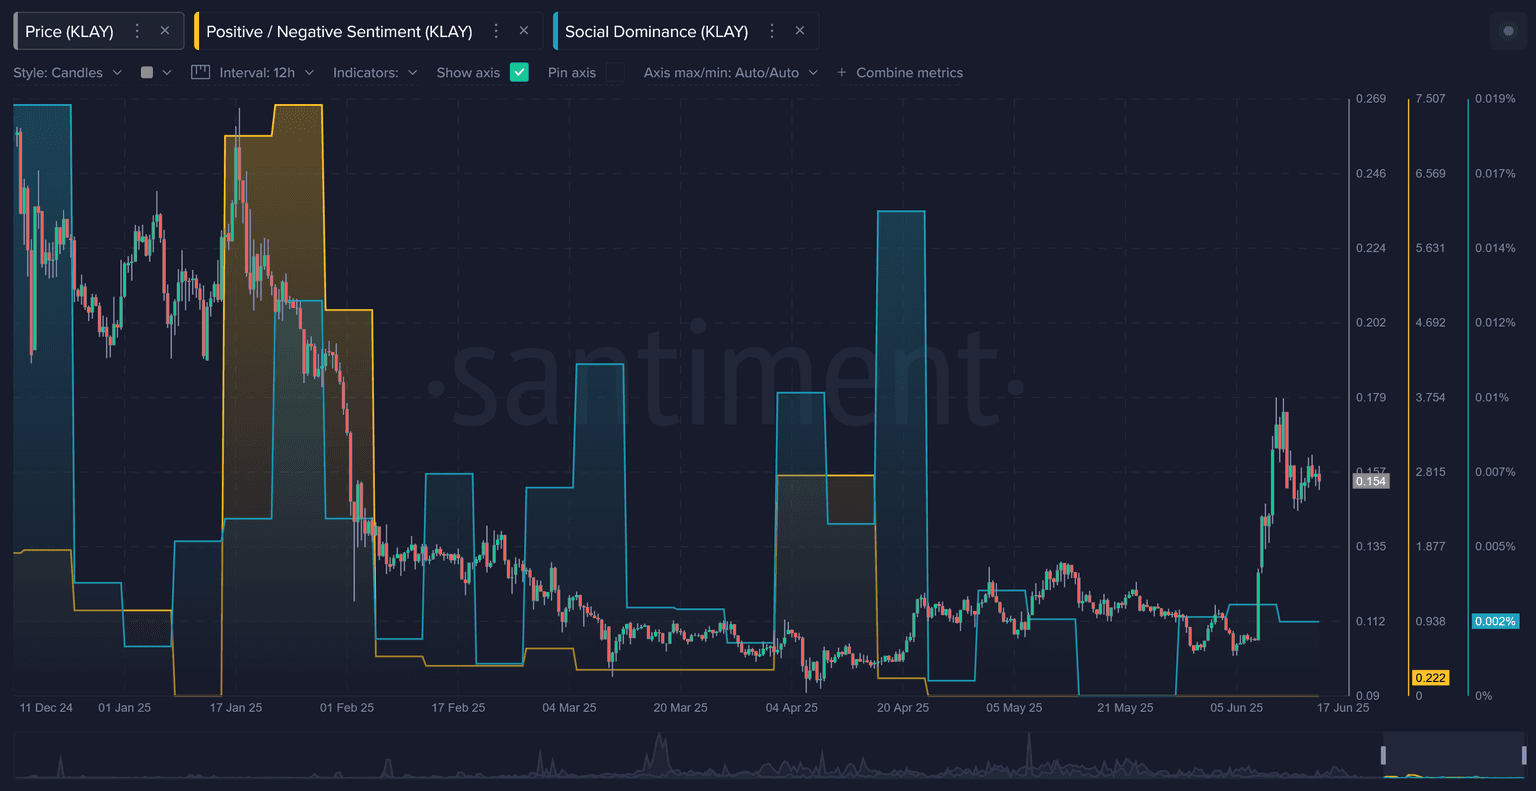Open the Price (KLAY) three-dot options menu
The height and width of the screenshot is (791, 1536).
(x=138, y=31)
